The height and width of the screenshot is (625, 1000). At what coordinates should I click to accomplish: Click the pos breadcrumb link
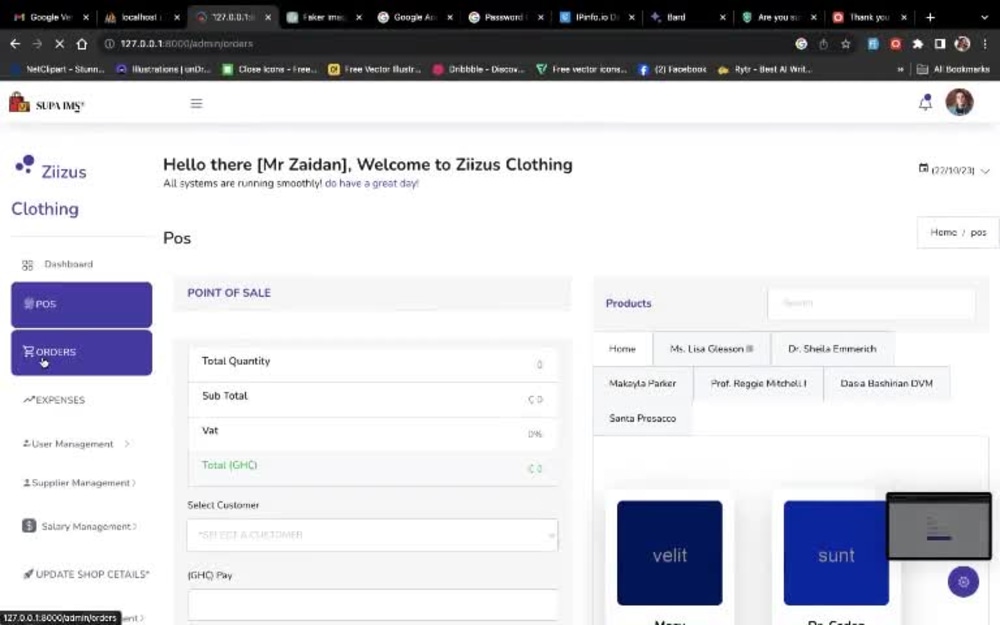tap(978, 232)
